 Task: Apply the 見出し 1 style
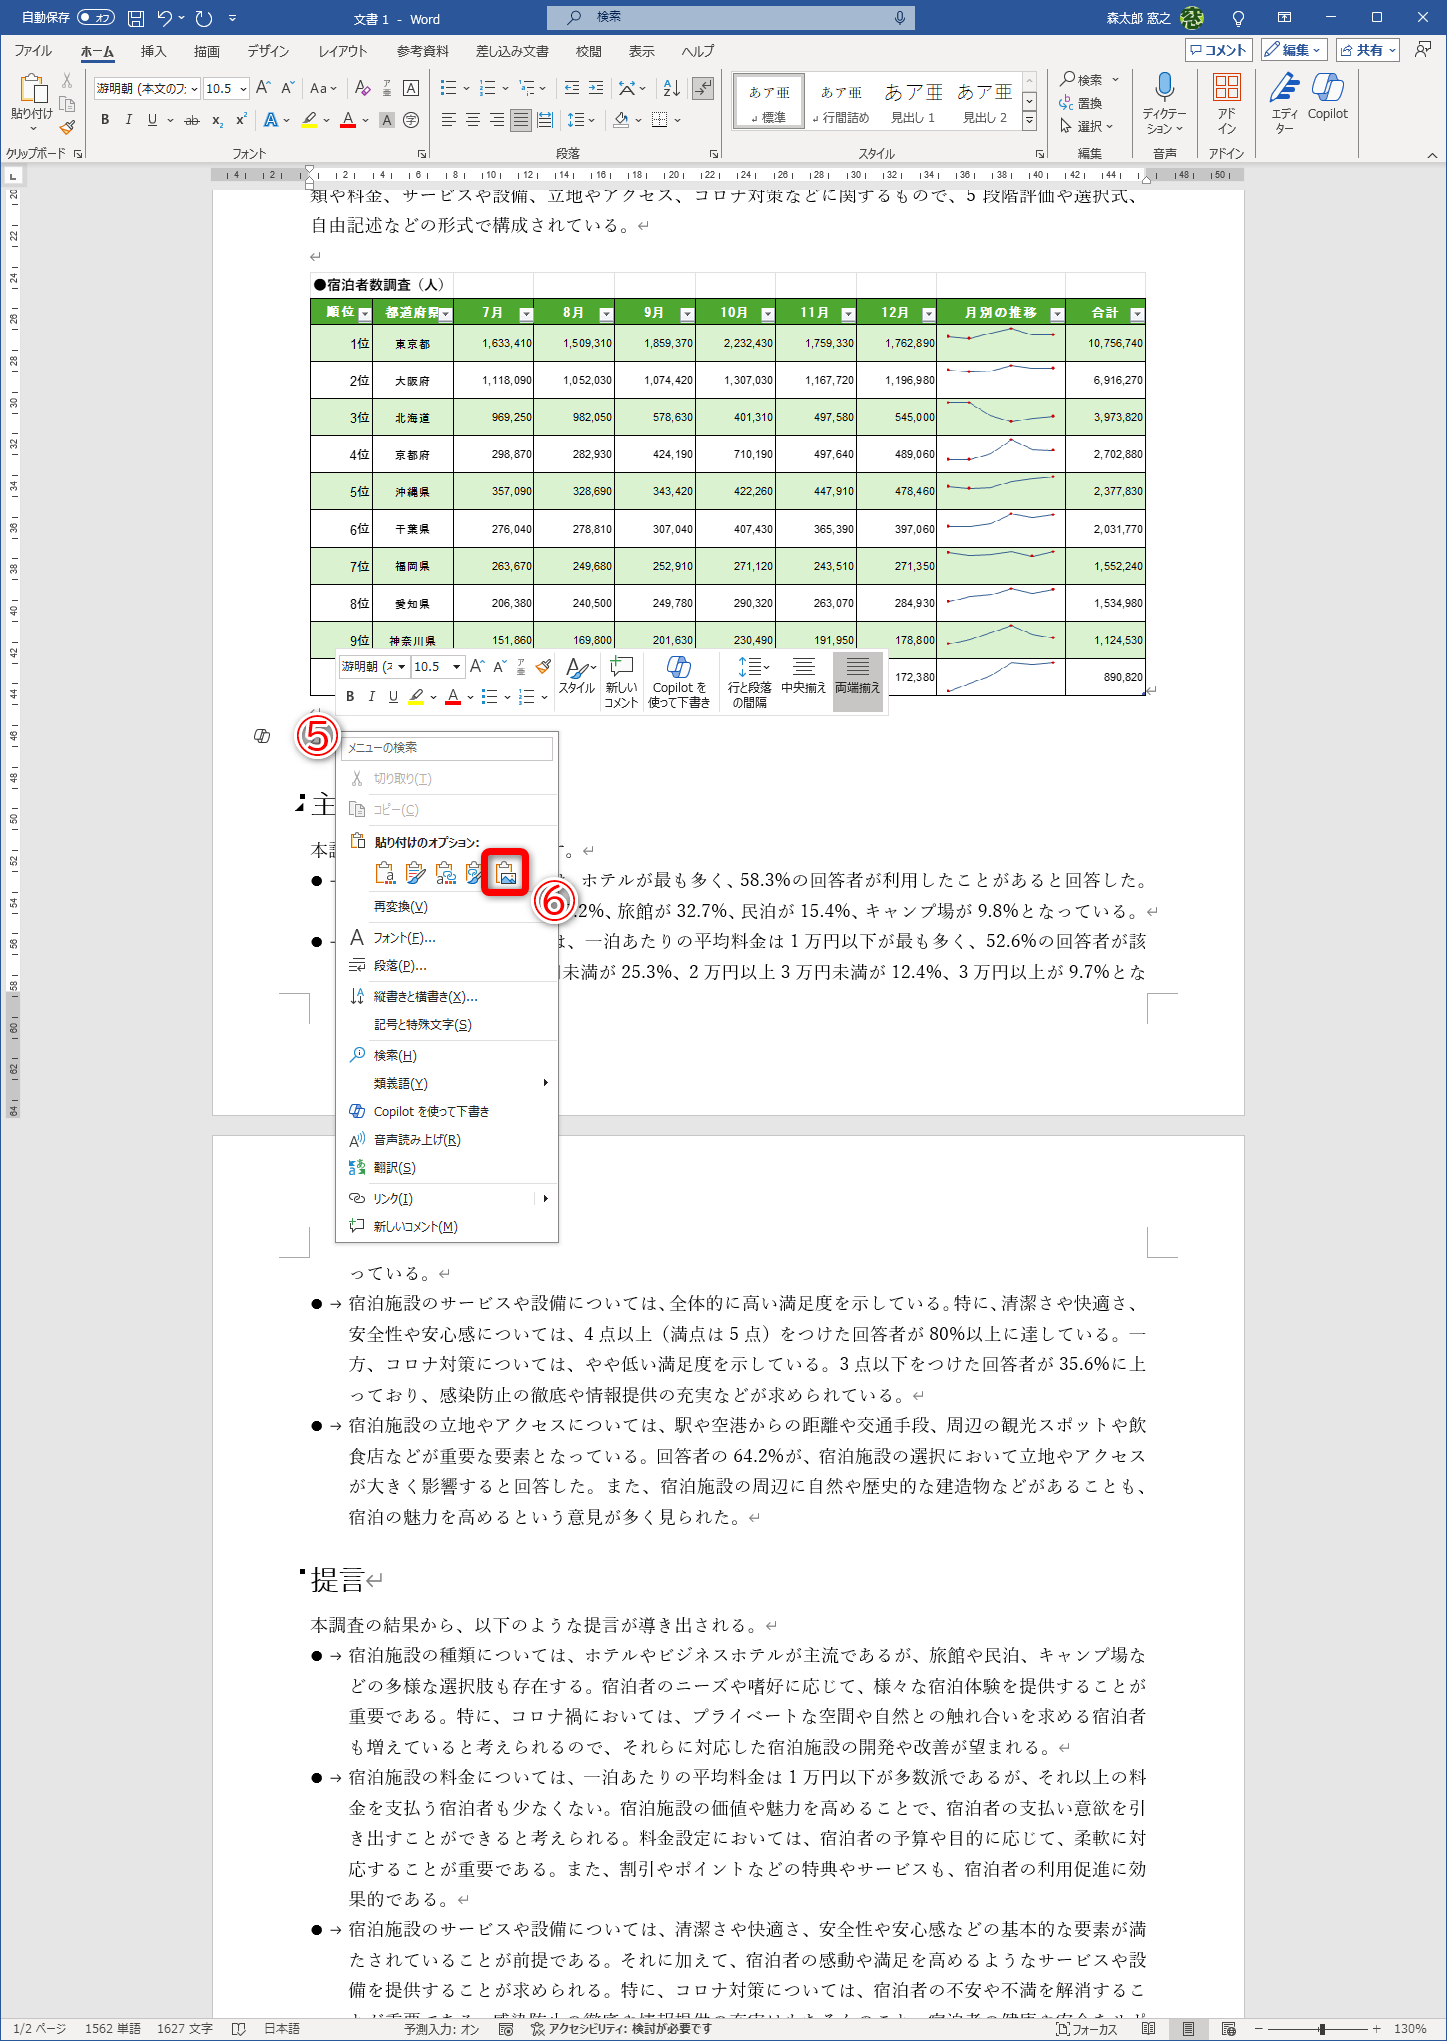point(913,102)
